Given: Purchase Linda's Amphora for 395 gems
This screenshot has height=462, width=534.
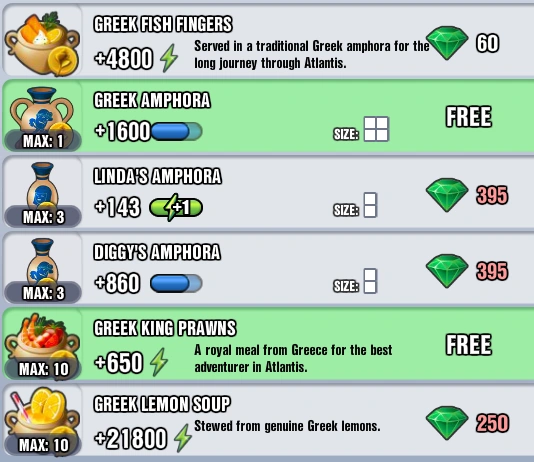Looking at the screenshot, I should tap(467, 195).
